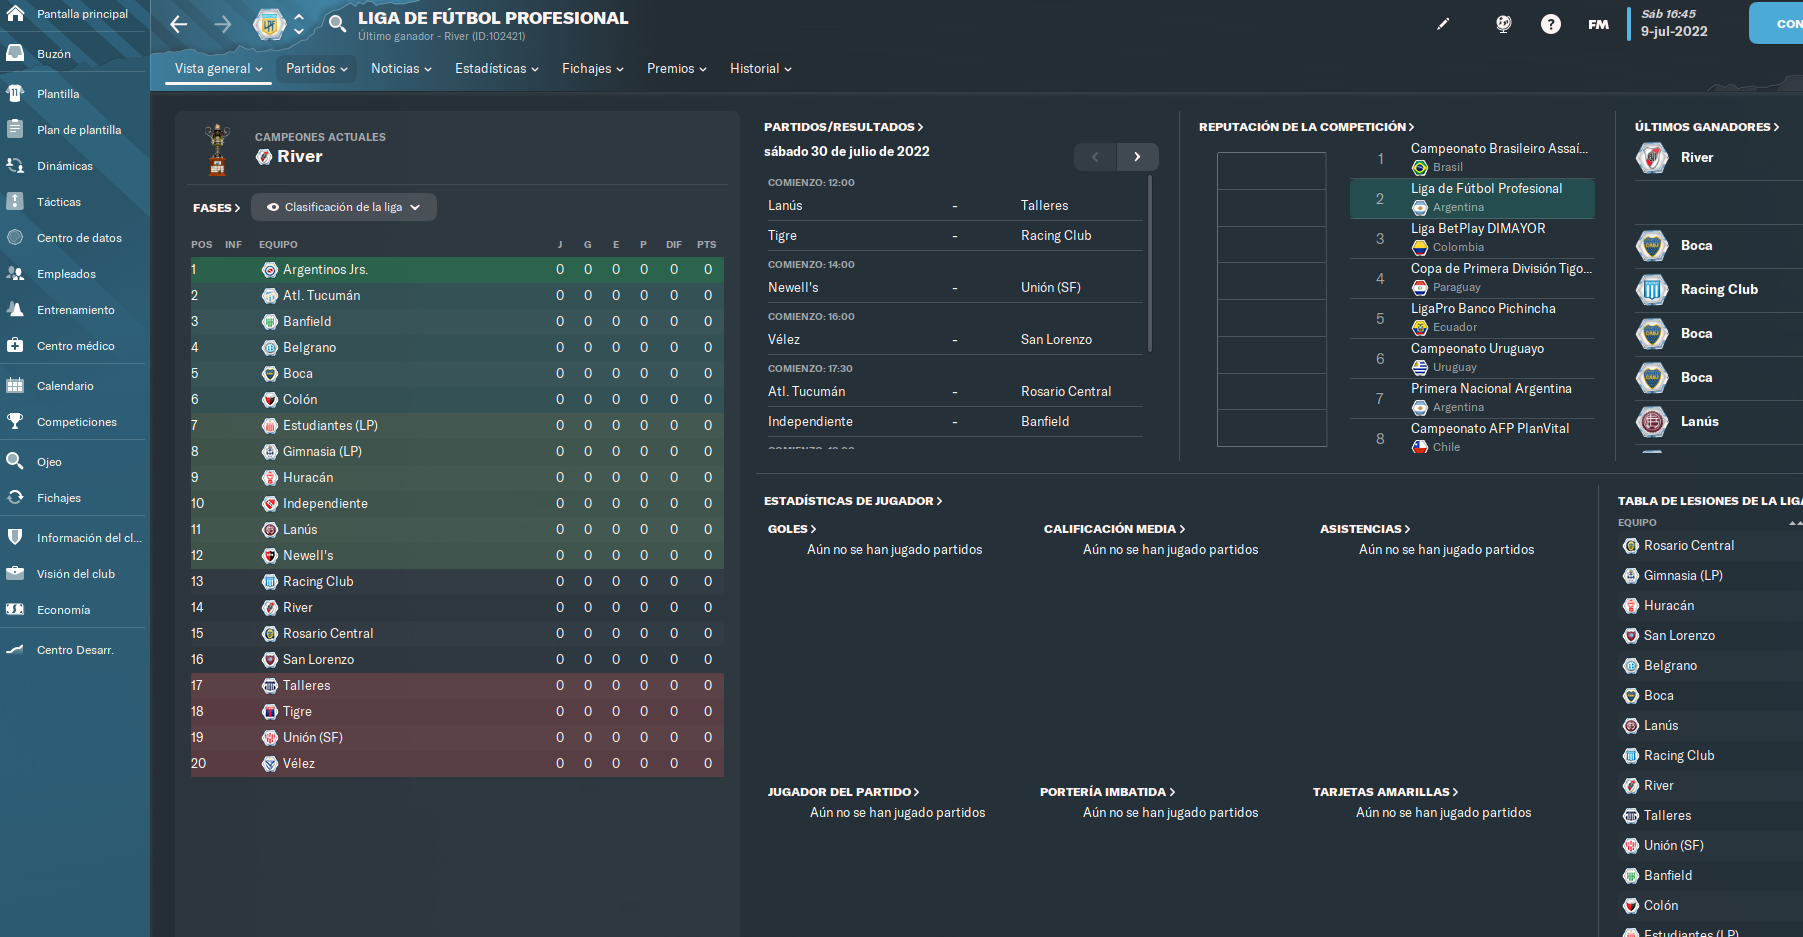Open Economía finances icon

coord(15,610)
